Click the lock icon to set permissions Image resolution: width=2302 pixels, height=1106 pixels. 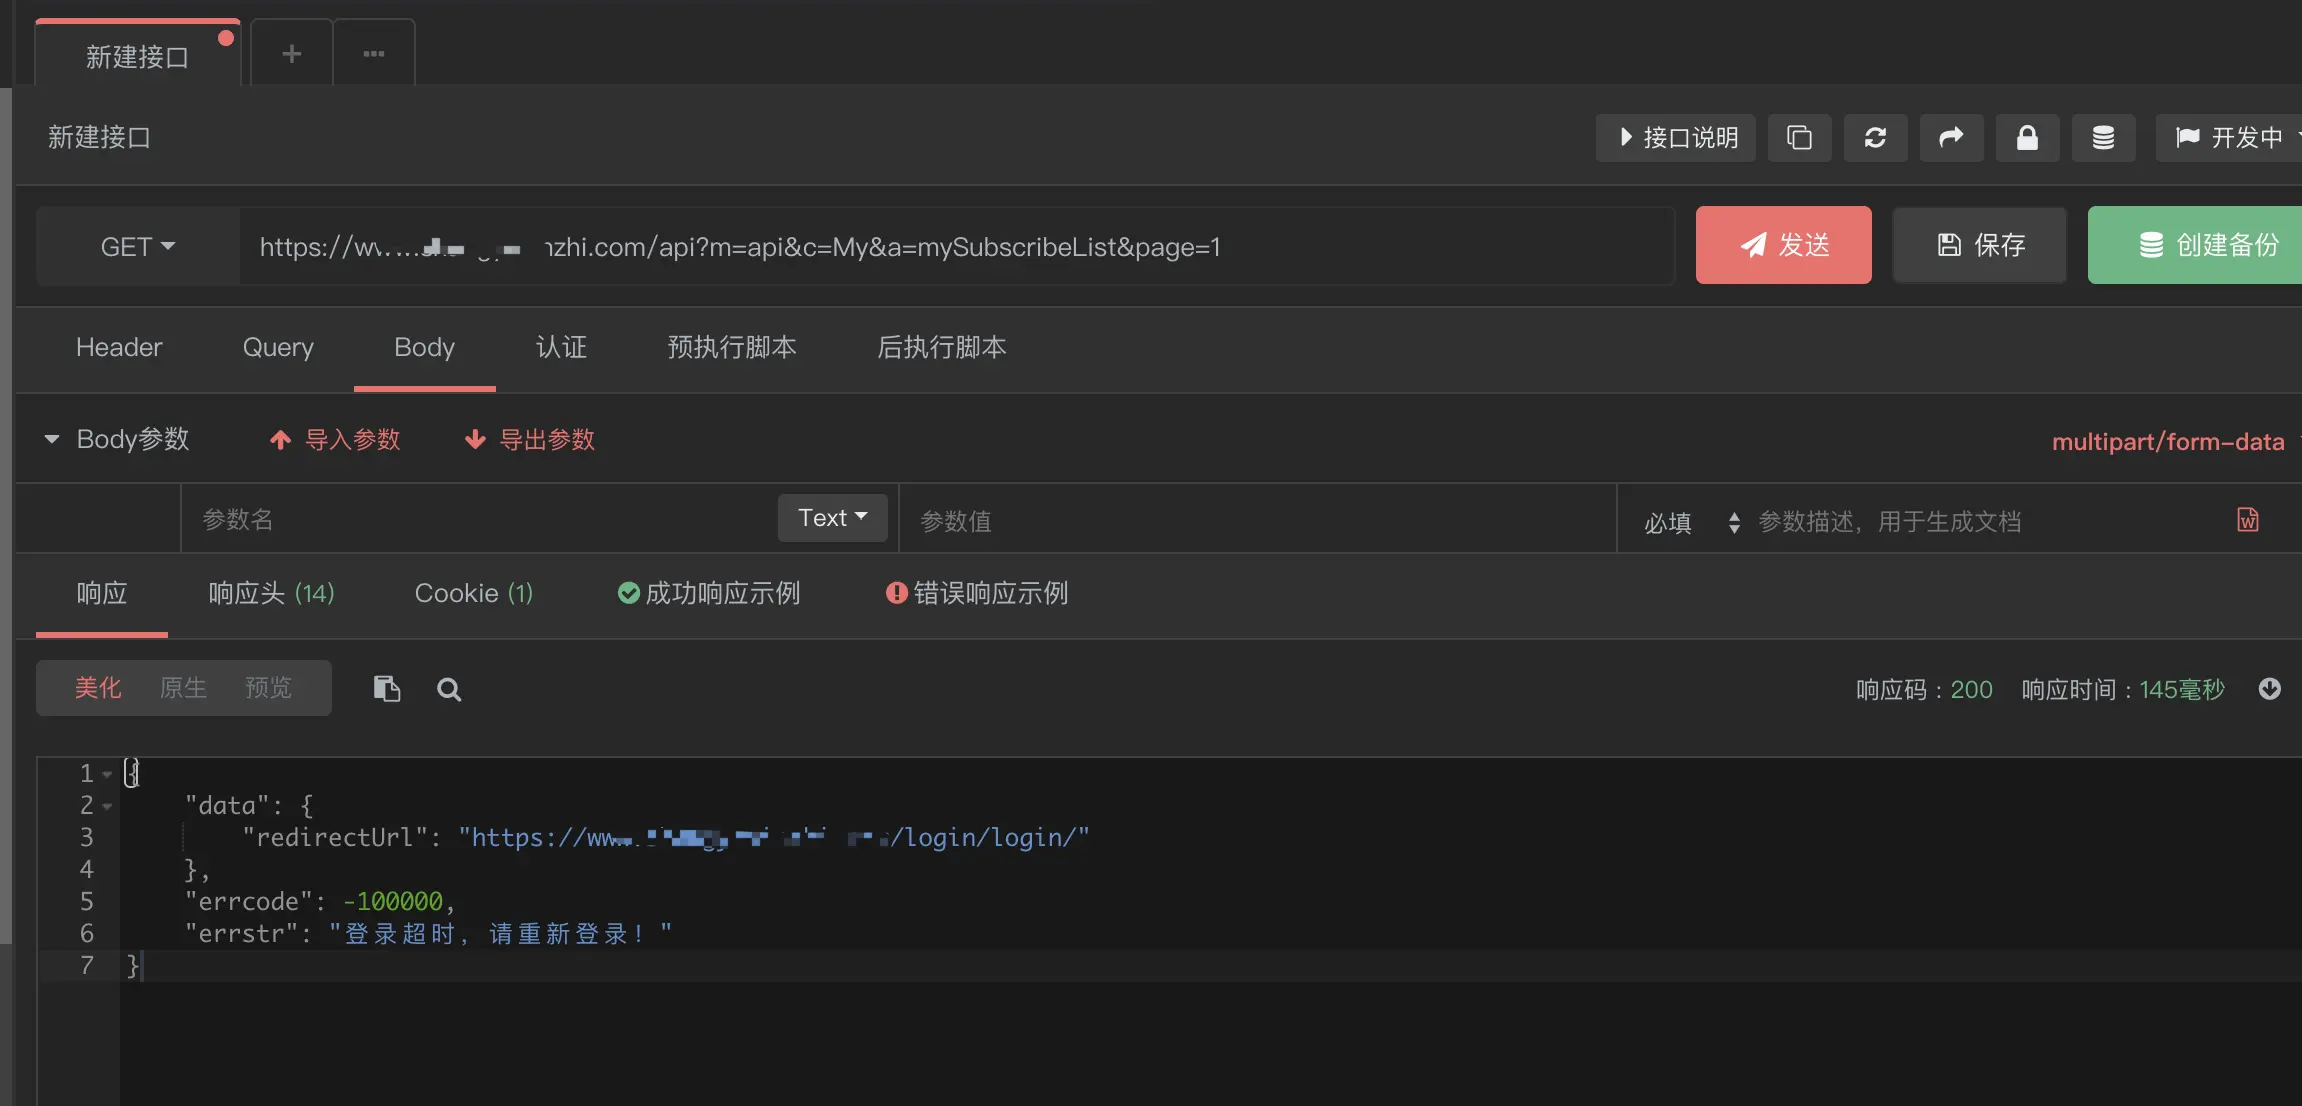coord(2026,137)
